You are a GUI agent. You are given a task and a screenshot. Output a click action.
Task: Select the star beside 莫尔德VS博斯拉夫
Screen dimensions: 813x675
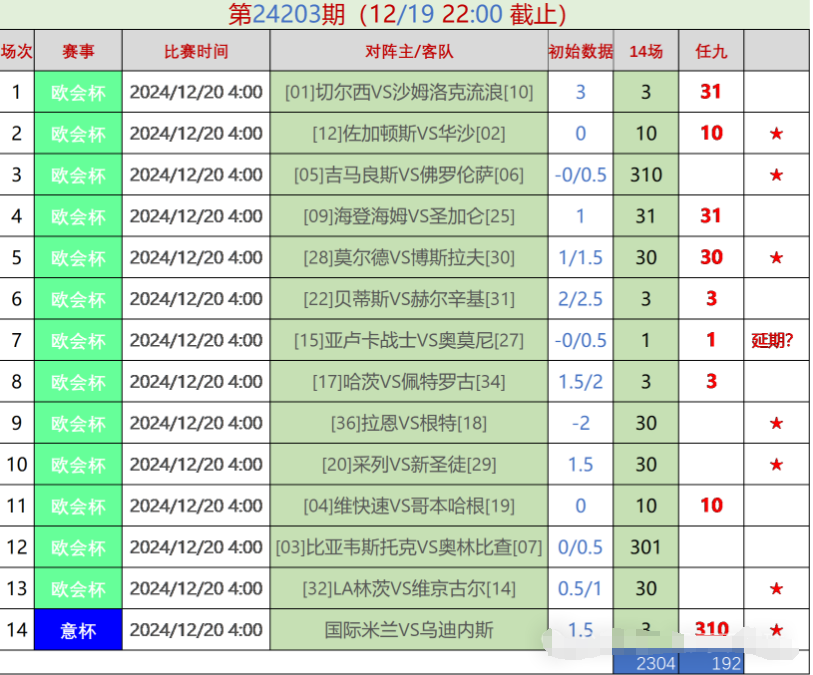[x=776, y=257]
